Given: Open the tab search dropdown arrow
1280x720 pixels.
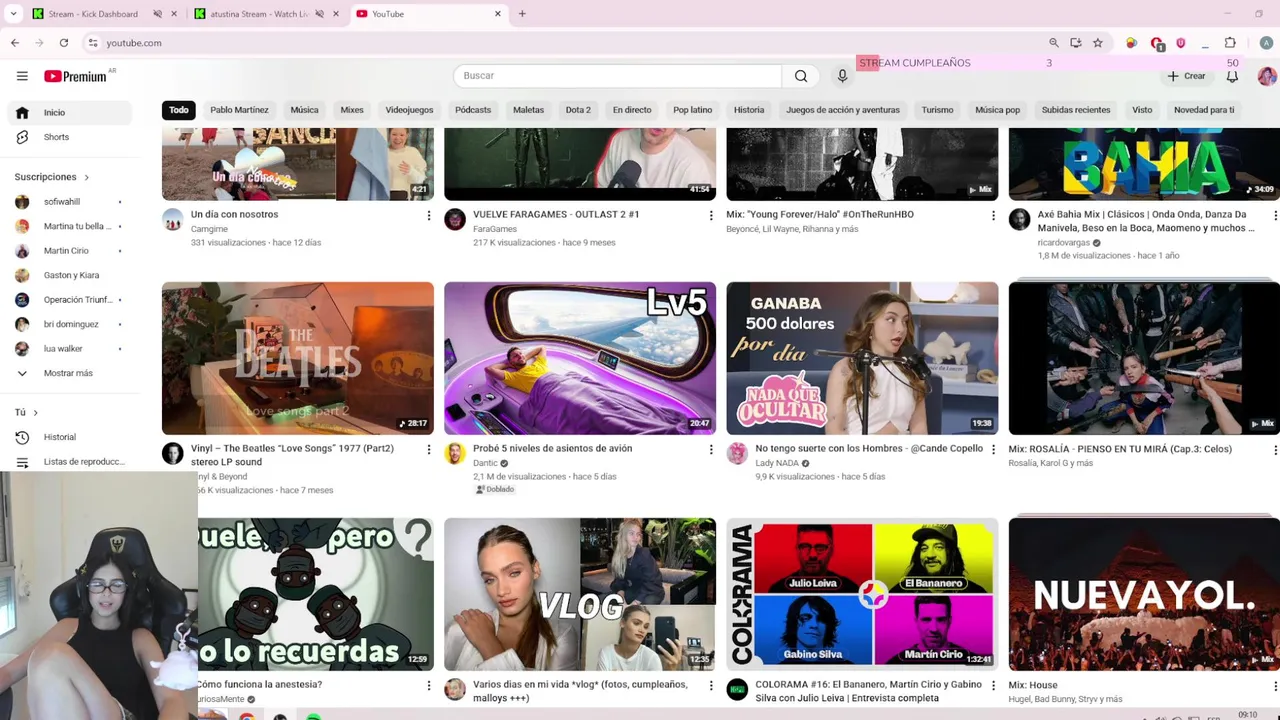Looking at the screenshot, I should click(13, 14).
